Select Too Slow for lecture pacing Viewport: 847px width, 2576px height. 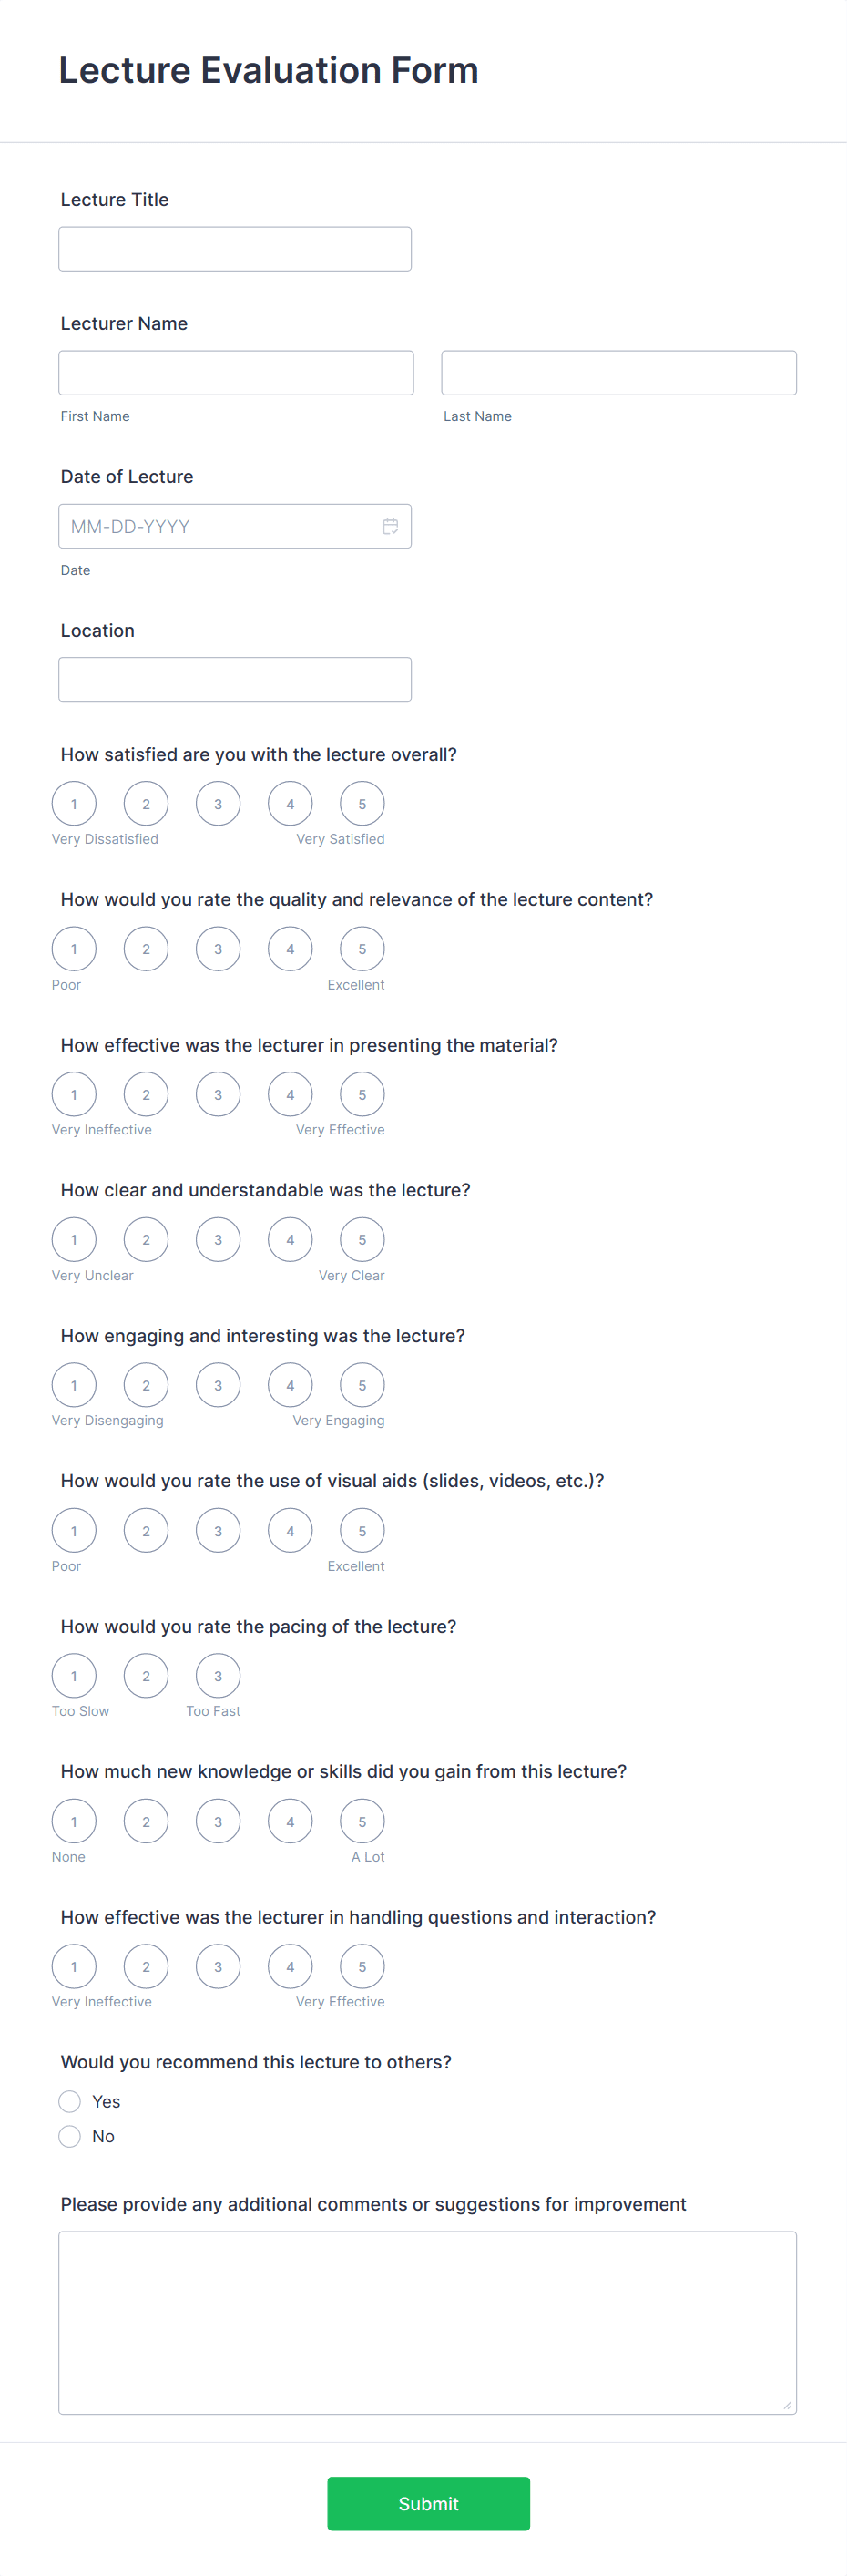tap(74, 1675)
